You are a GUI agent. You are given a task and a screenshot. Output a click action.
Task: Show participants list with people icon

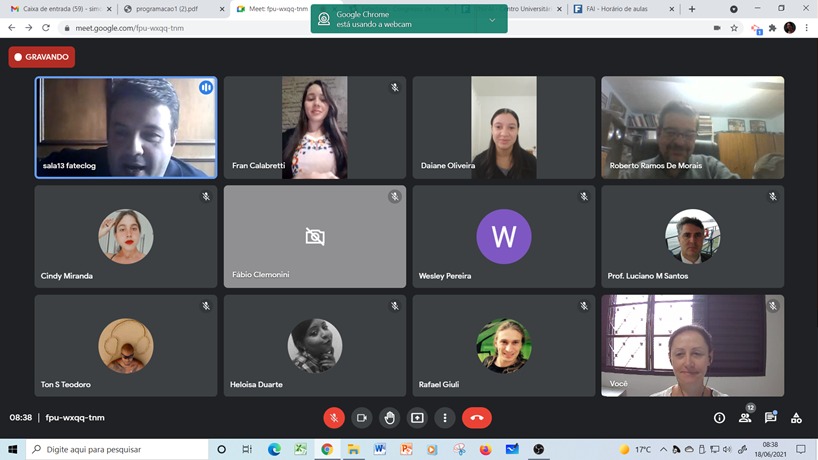[x=745, y=418]
